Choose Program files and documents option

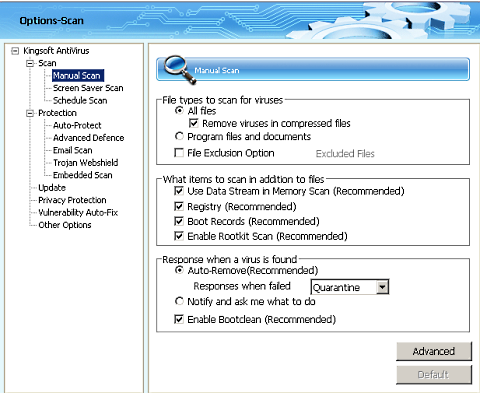[x=179, y=136]
